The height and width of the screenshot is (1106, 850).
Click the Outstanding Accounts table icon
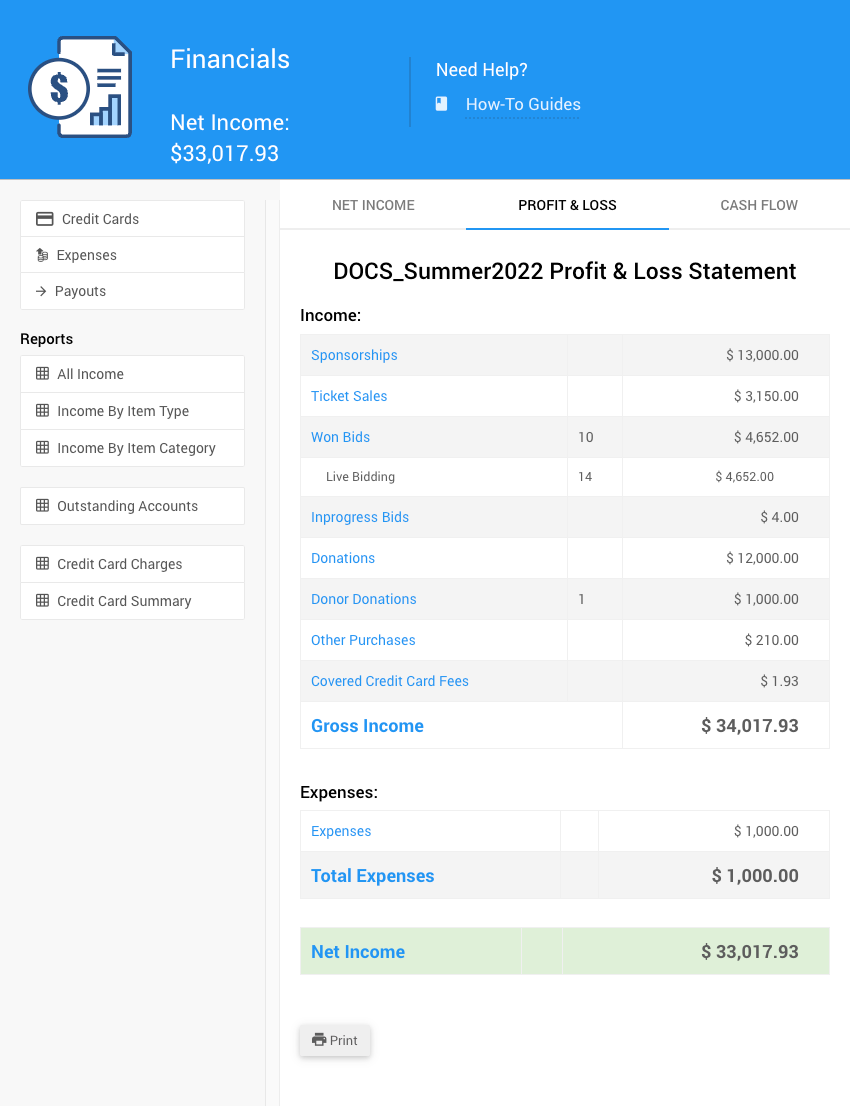tap(42, 506)
